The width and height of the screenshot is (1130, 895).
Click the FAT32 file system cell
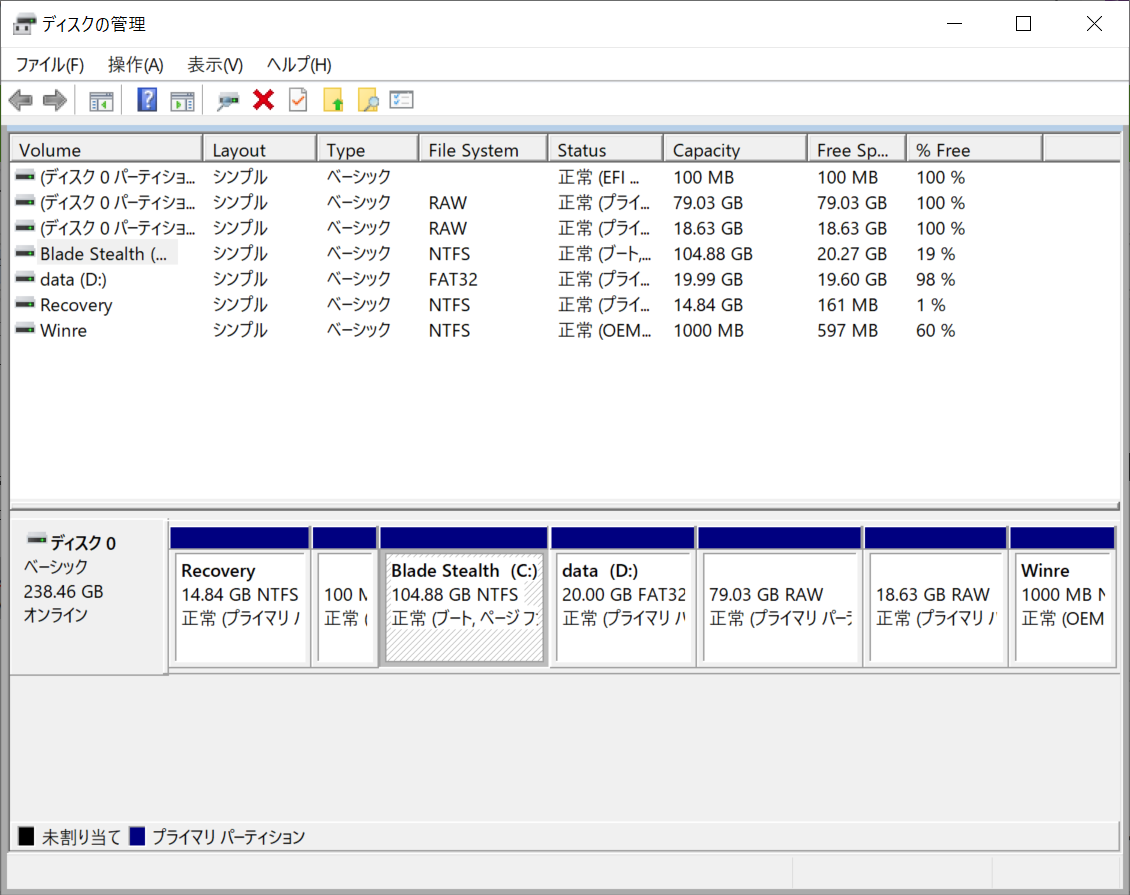(x=453, y=279)
